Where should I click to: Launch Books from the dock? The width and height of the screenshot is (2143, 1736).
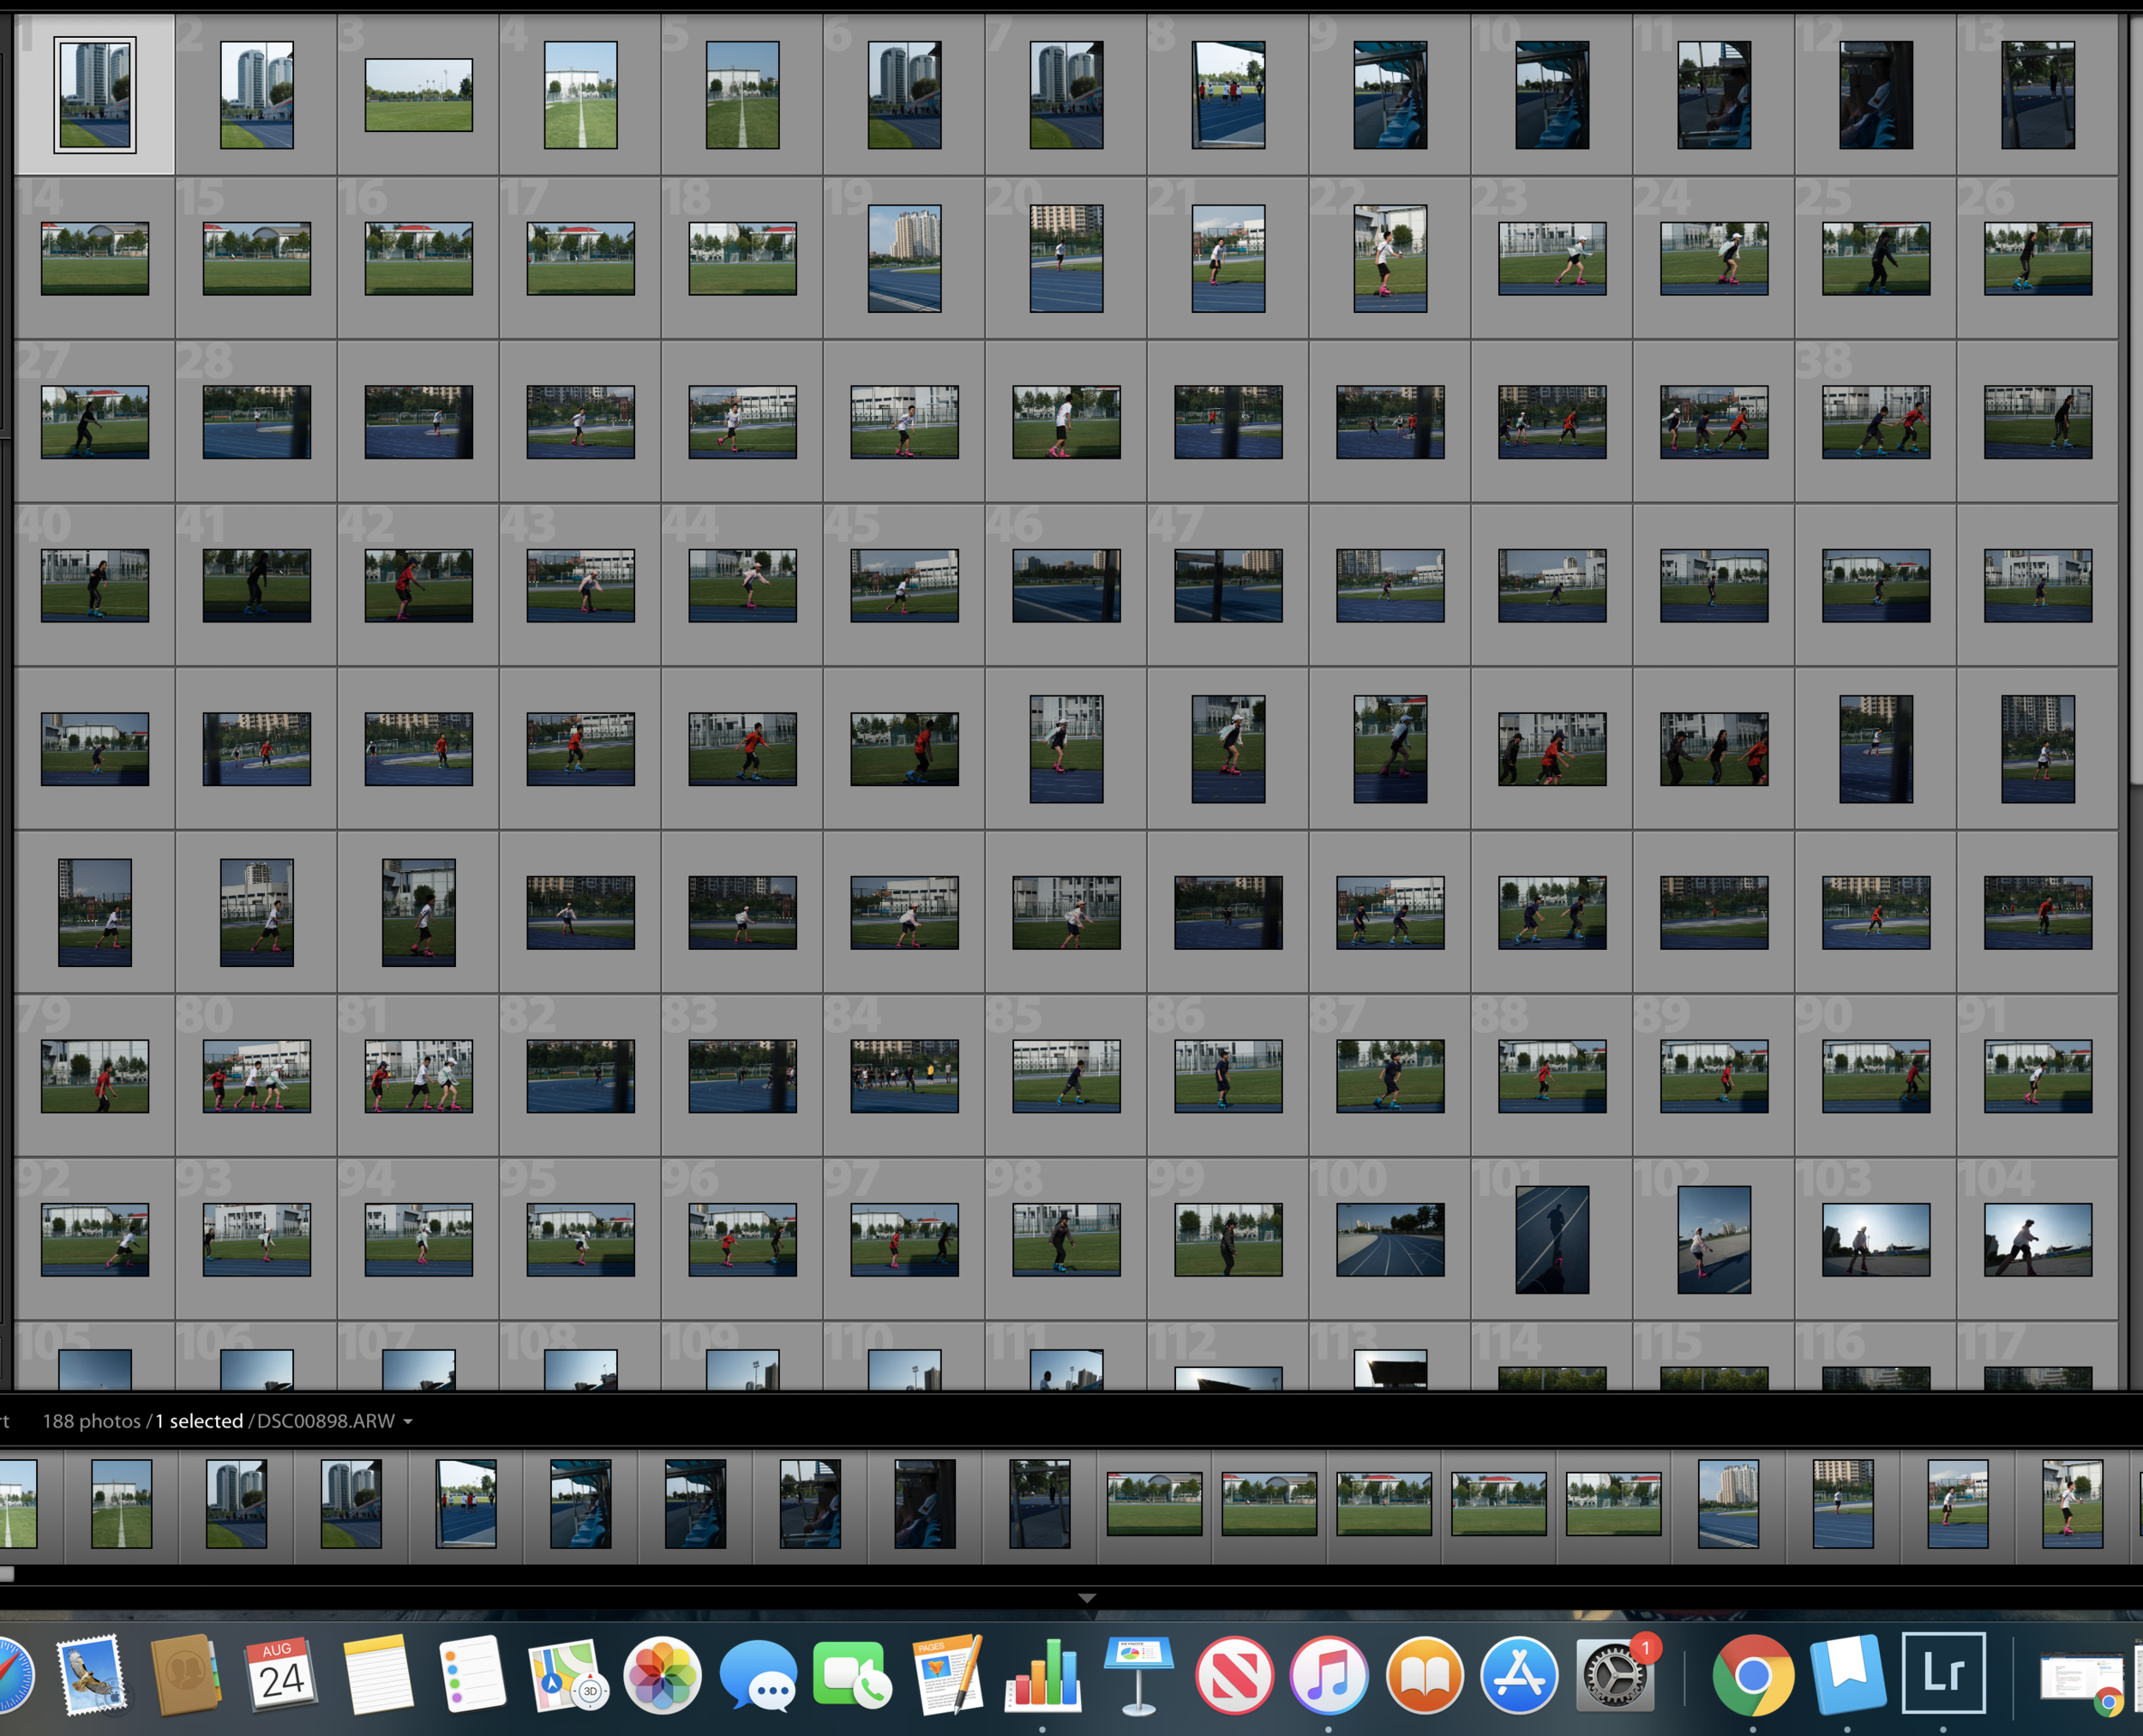tap(1425, 1674)
